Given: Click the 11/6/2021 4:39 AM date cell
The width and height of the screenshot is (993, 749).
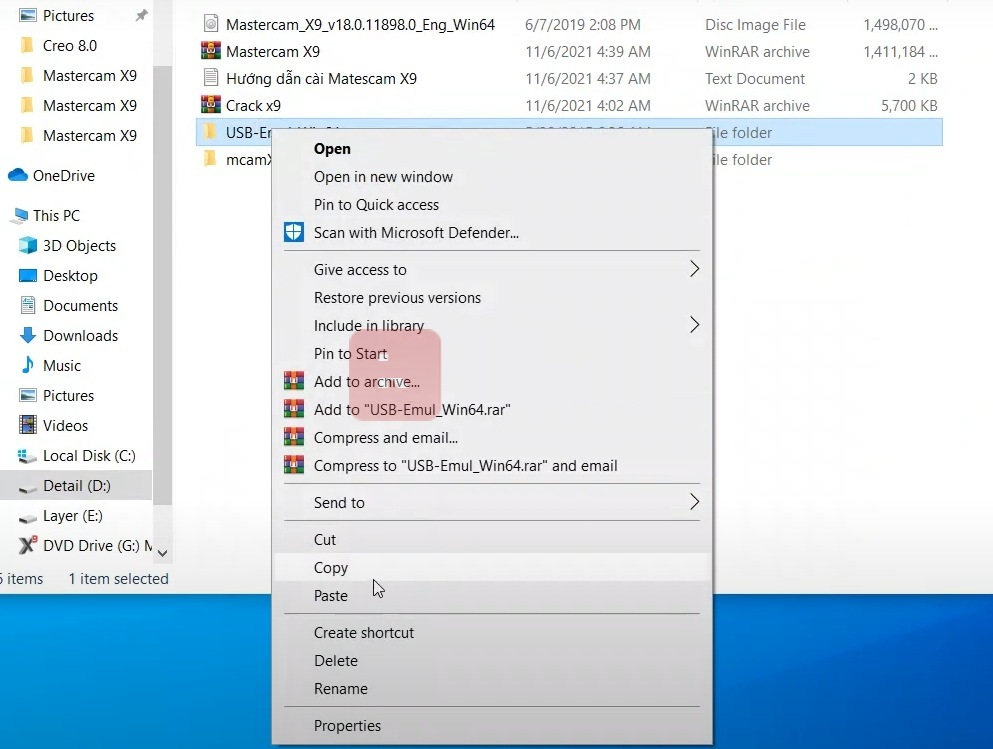Looking at the screenshot, I should [588, 51].
